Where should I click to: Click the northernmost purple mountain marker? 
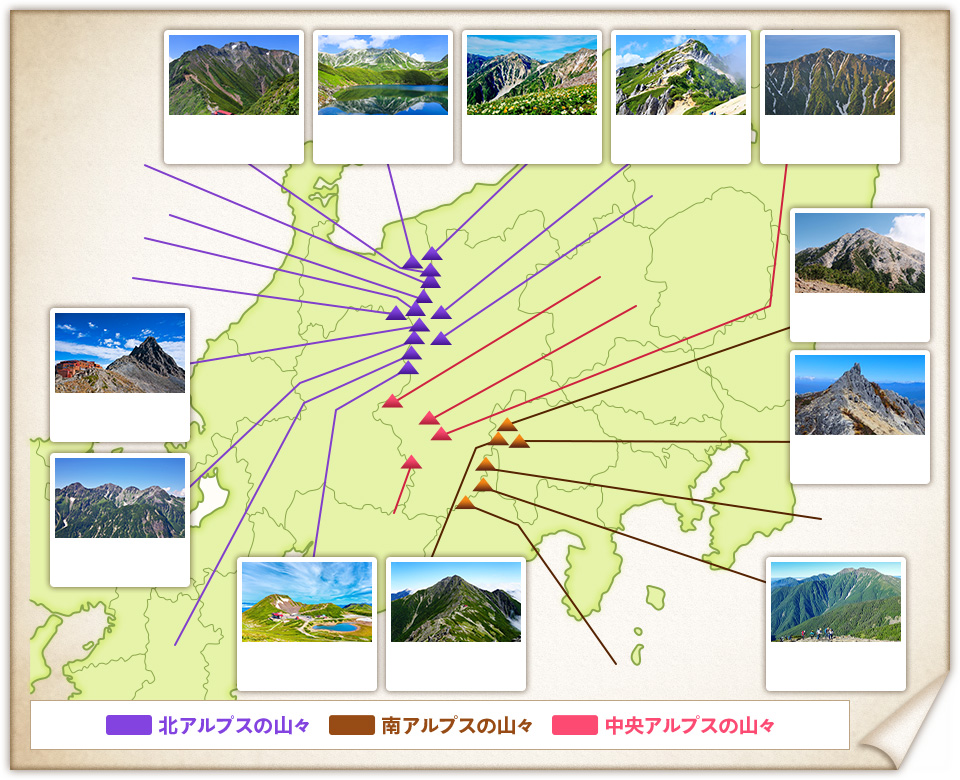pos(432,254)
